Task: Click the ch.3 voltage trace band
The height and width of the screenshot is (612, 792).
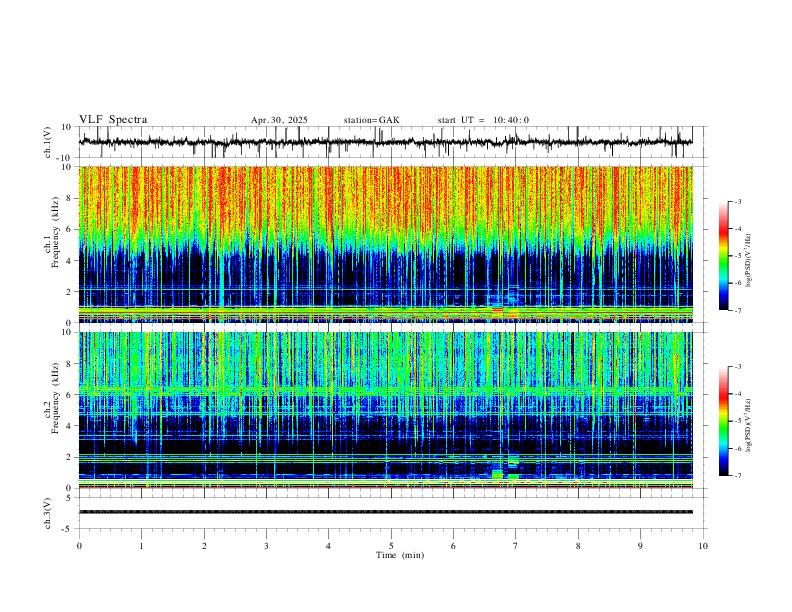Action: tap(386, 512)
